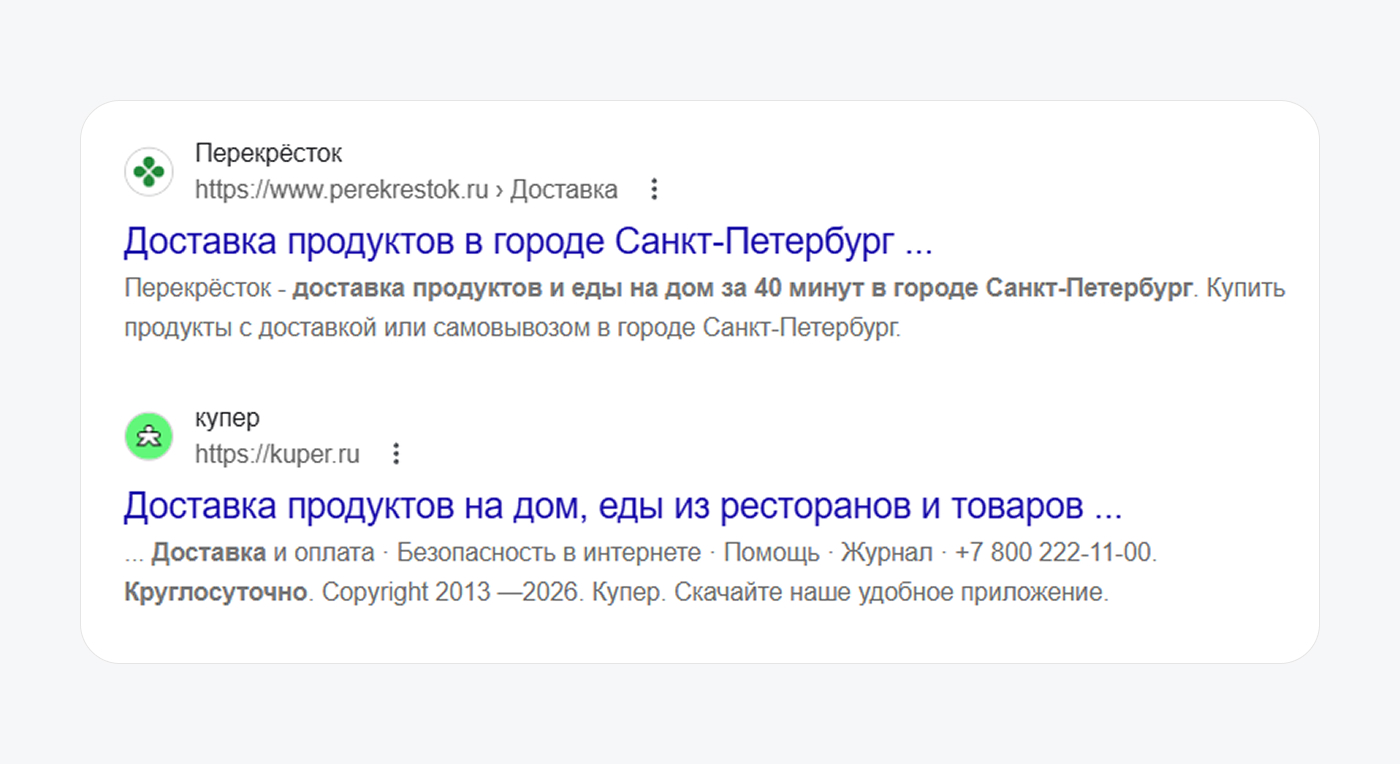The height and width of the screenshot is (764, 1400).
Task: Open link 'Доставка продуктов на дом, еды из ресторанов'
Action: pyautogui.click(x=623, y=507)
